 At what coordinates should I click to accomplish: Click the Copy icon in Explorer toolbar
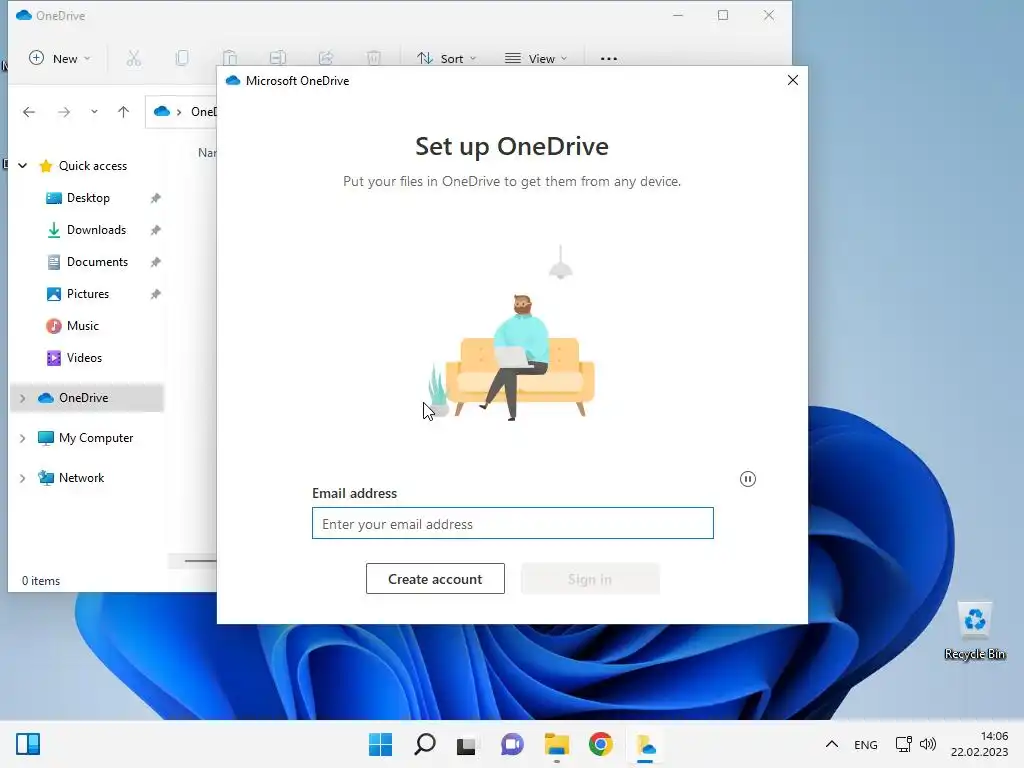tap(182, 58)
